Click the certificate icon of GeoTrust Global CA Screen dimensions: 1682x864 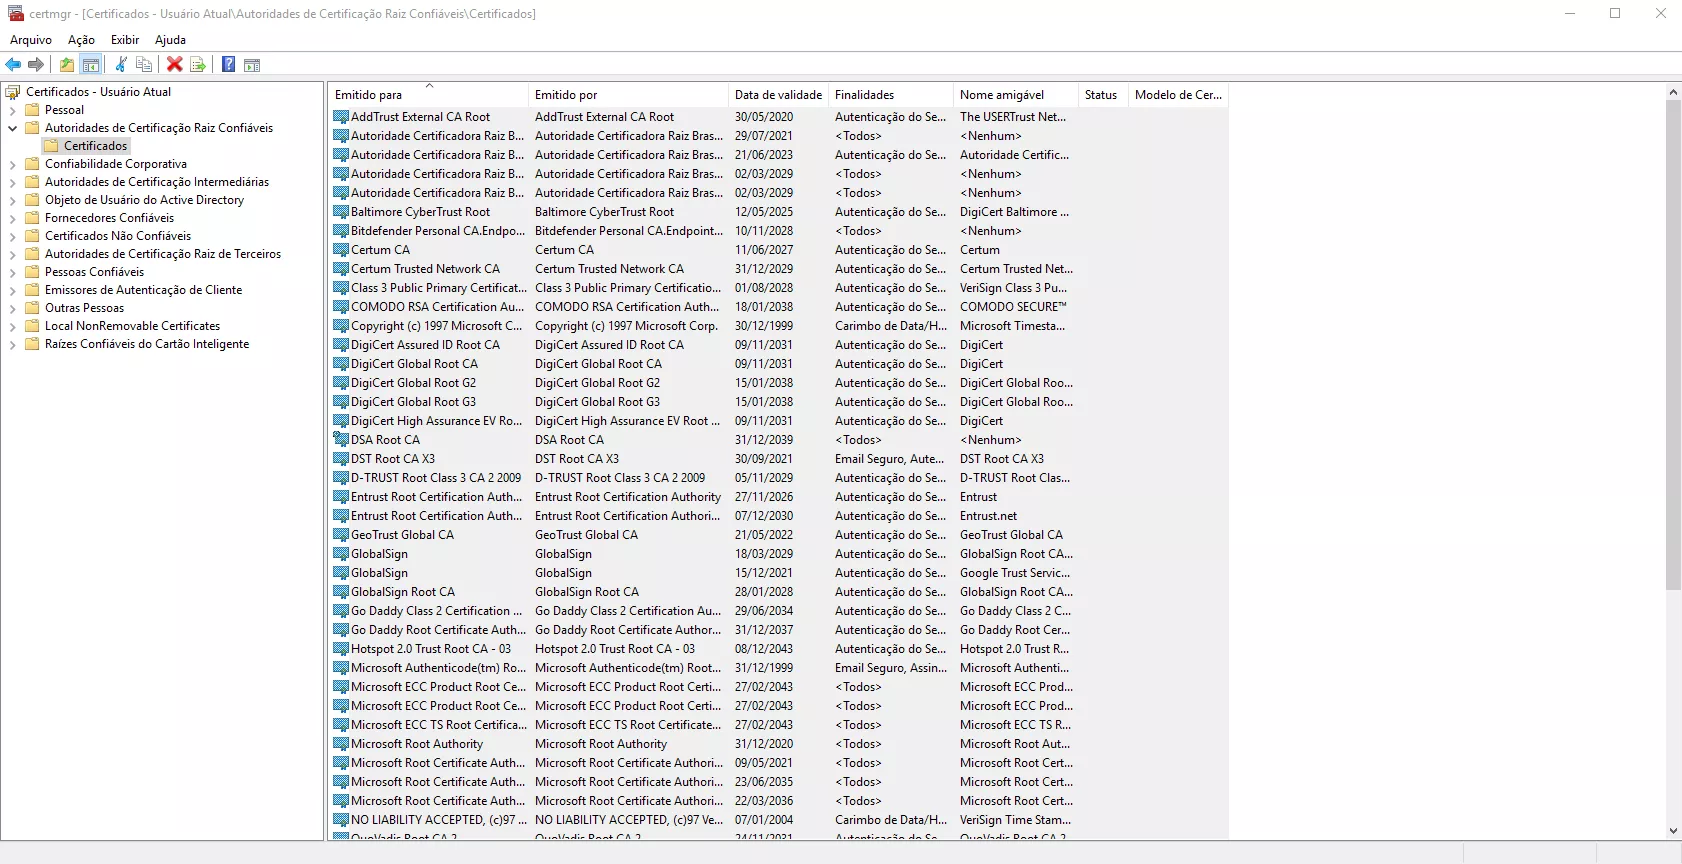341,535
